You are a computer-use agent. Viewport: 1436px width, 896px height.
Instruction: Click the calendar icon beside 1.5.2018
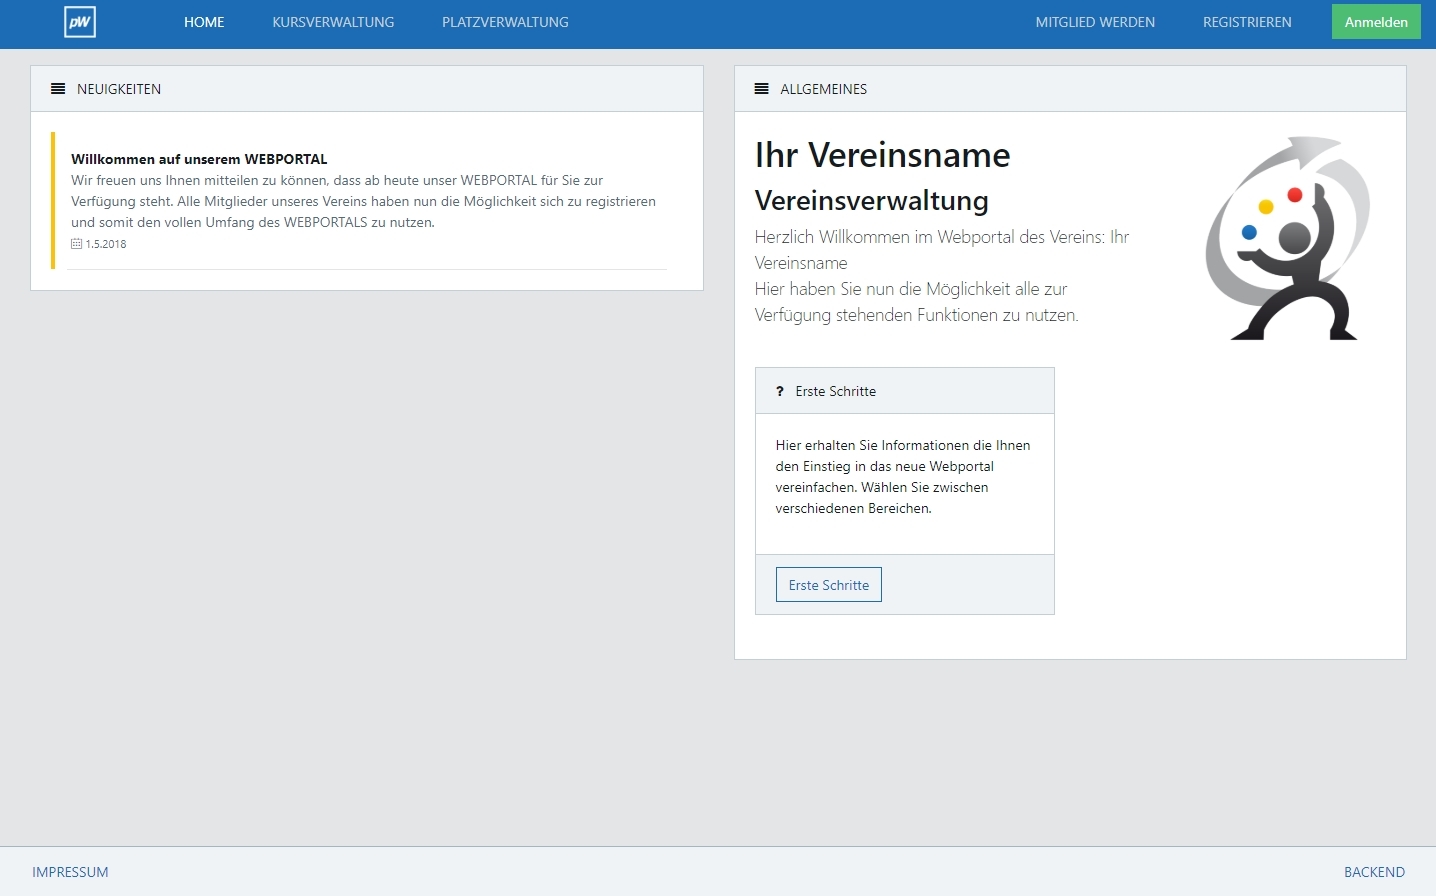pyautogui.click(x=76, y=244)
